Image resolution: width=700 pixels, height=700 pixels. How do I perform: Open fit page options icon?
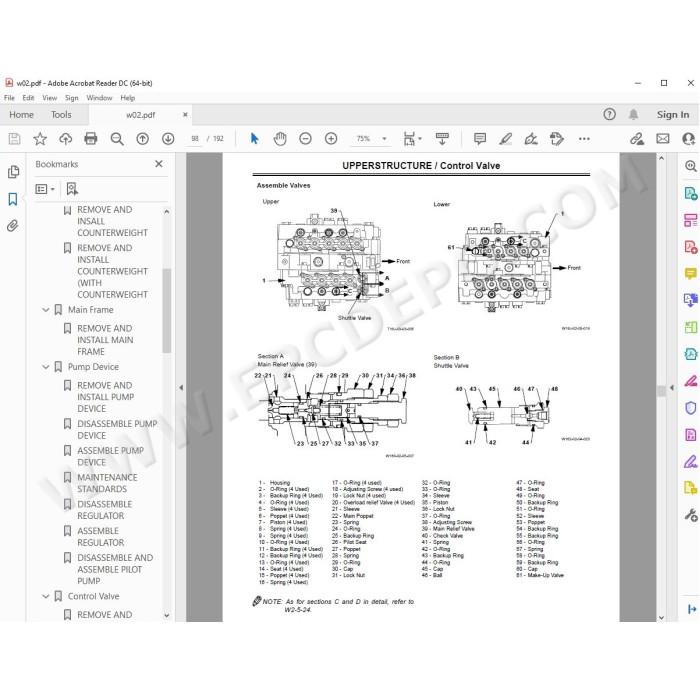click(x=412, y=139)
